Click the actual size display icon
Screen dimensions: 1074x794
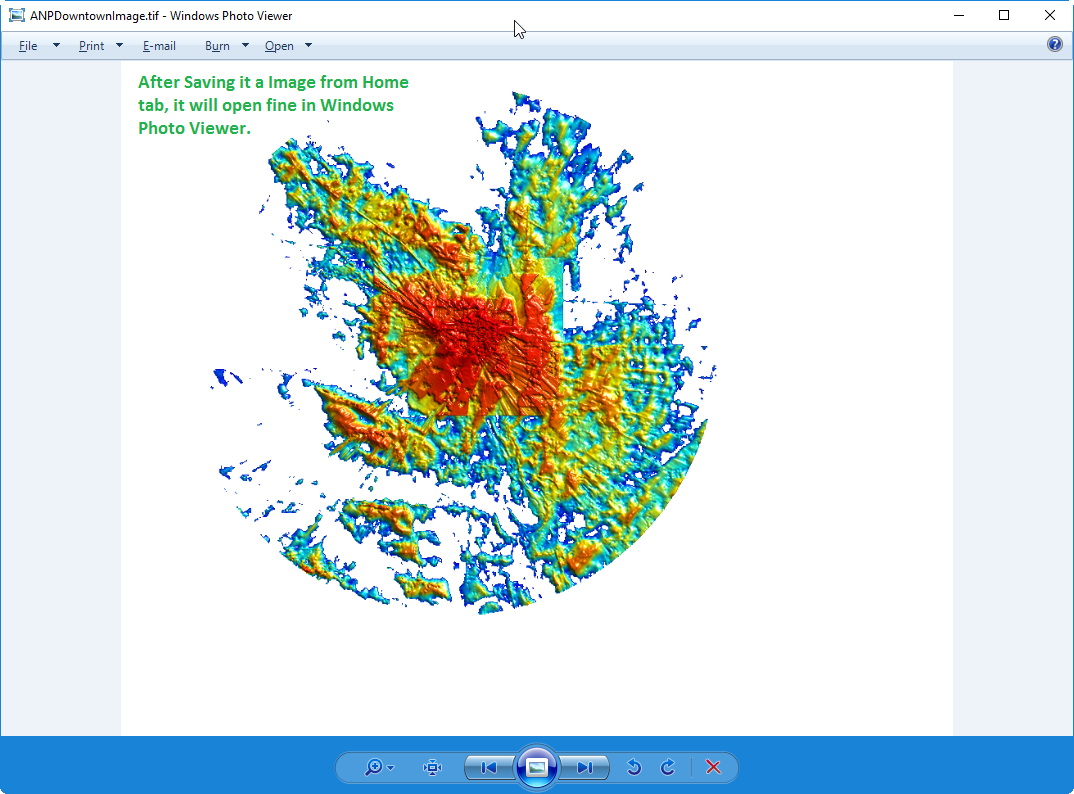point(431,767)
